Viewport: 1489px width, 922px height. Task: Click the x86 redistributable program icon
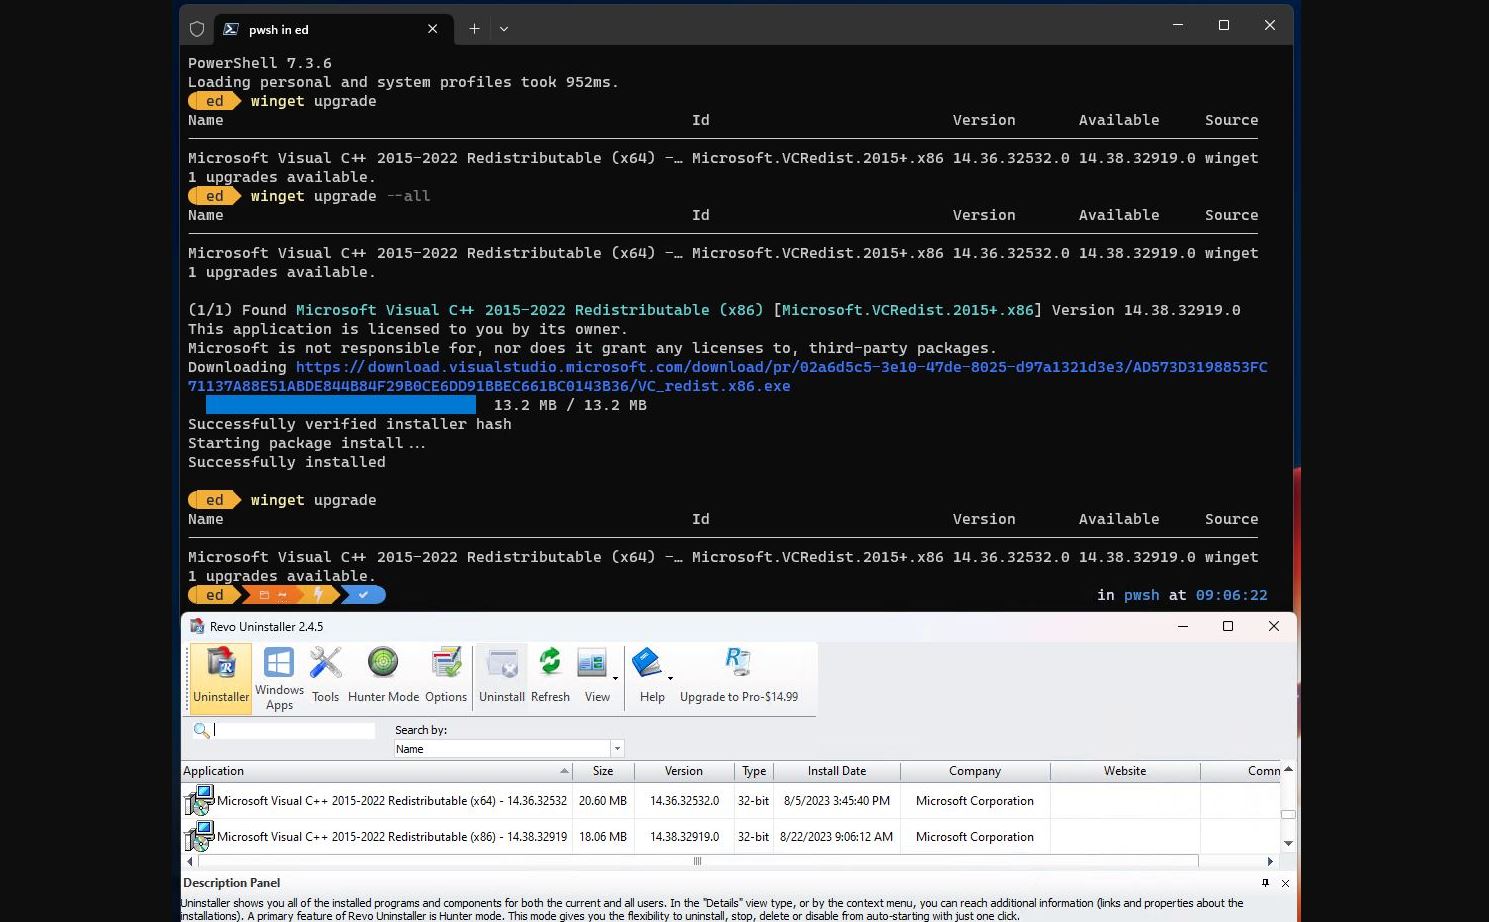(199, 837)
